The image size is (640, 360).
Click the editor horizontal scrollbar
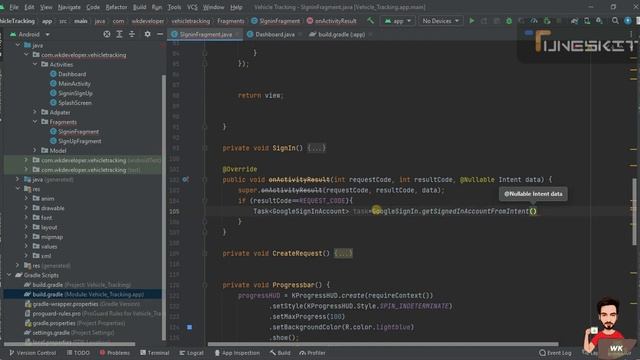[x=383, y=344]
